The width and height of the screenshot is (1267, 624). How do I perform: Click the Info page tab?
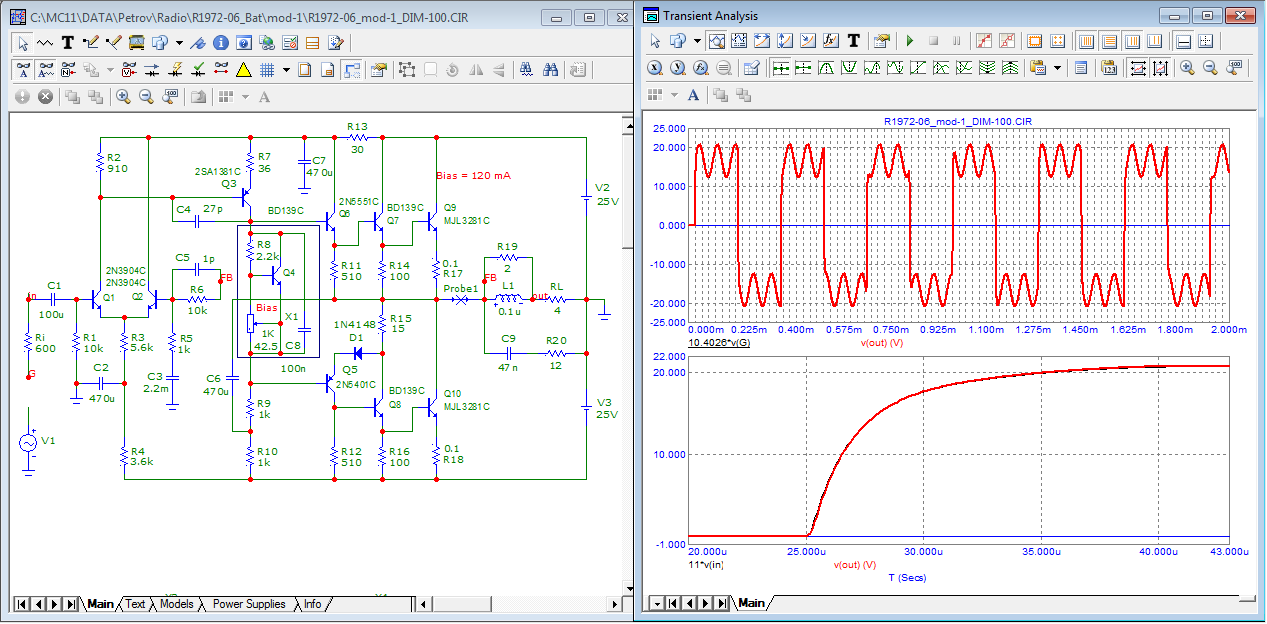(313, 604)
